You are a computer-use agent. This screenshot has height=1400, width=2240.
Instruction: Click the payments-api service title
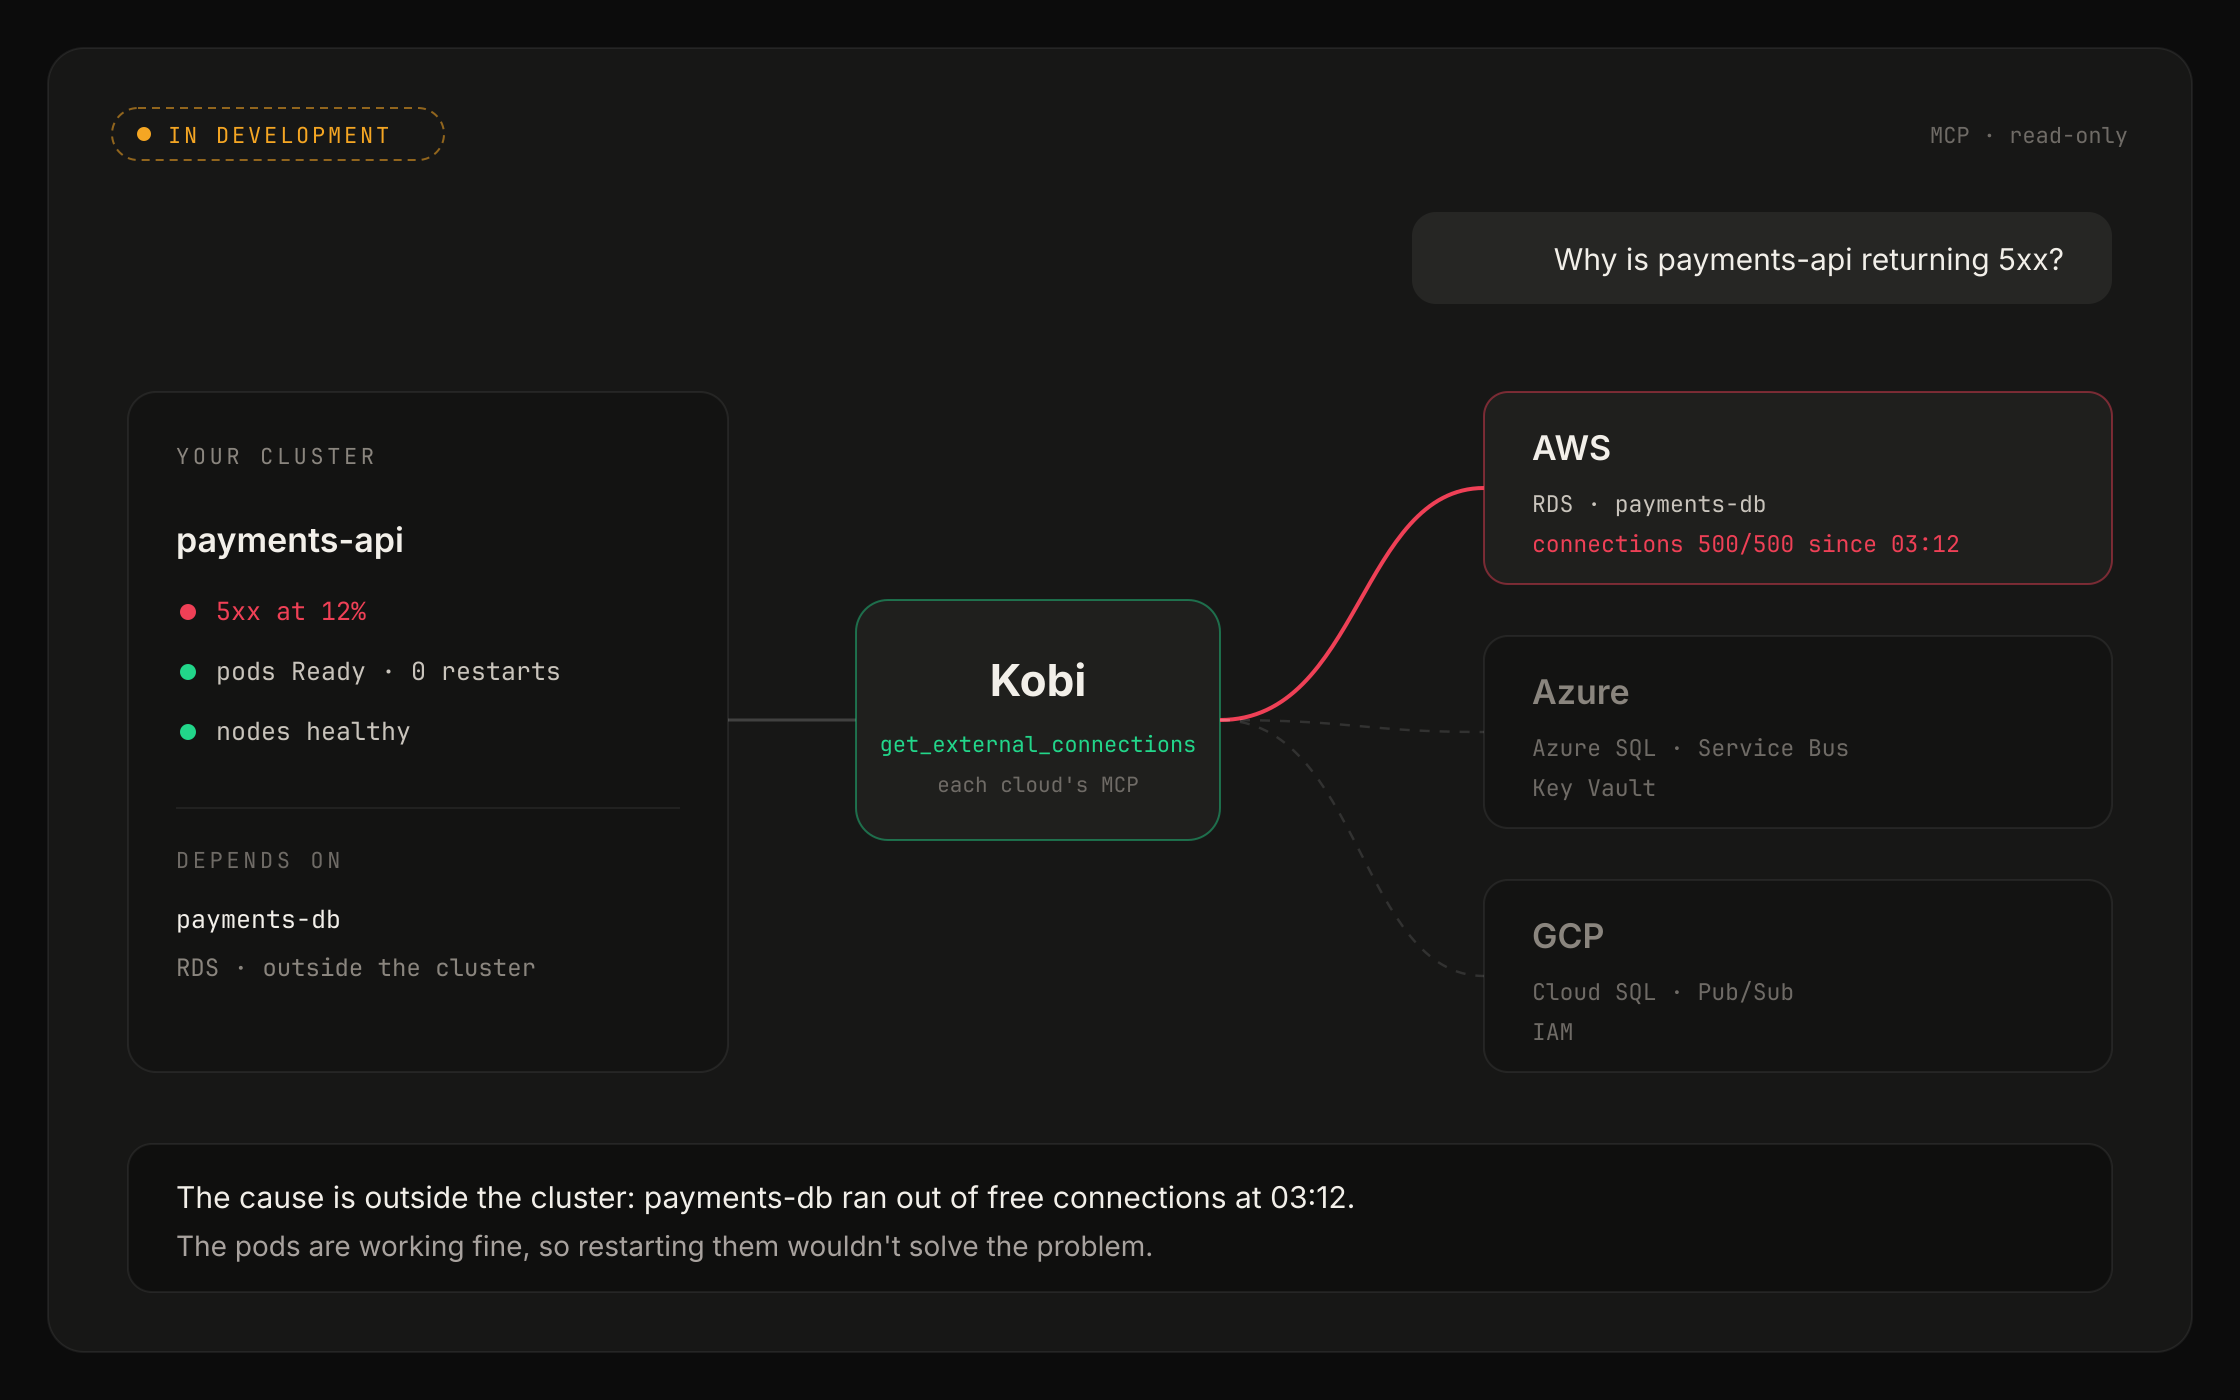coord(290,541)
